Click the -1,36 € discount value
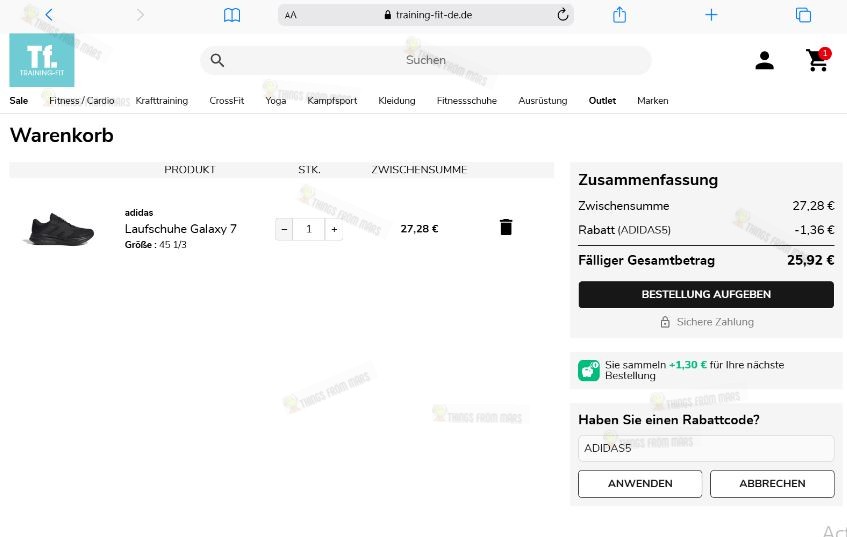 coord(814,230)
